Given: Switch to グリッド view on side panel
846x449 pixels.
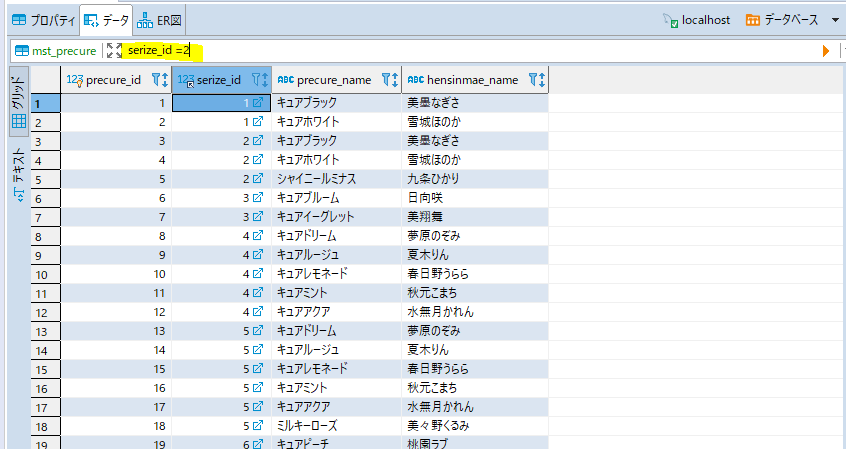Looking at the screenshot, I should pos(19,102).
